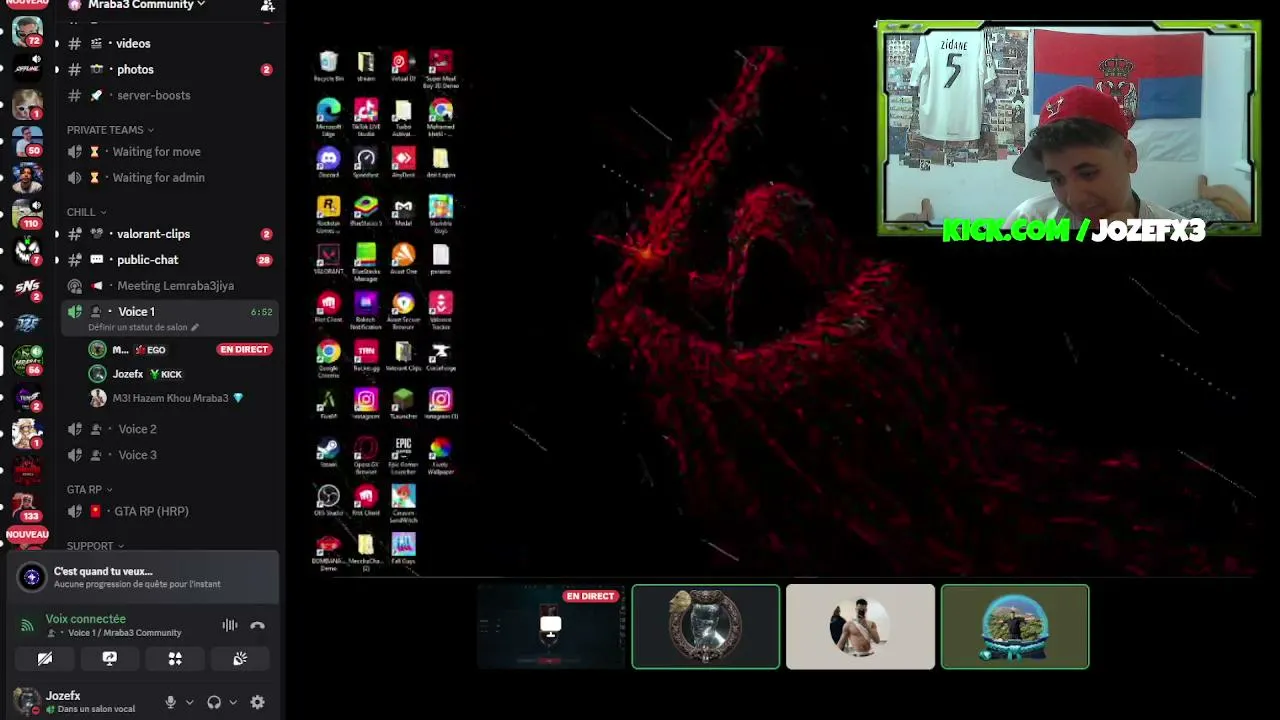1280x720 pixels.
Task: Collapse the CHILL channel category
Action: pyautogui.click(x=86, y=212)
